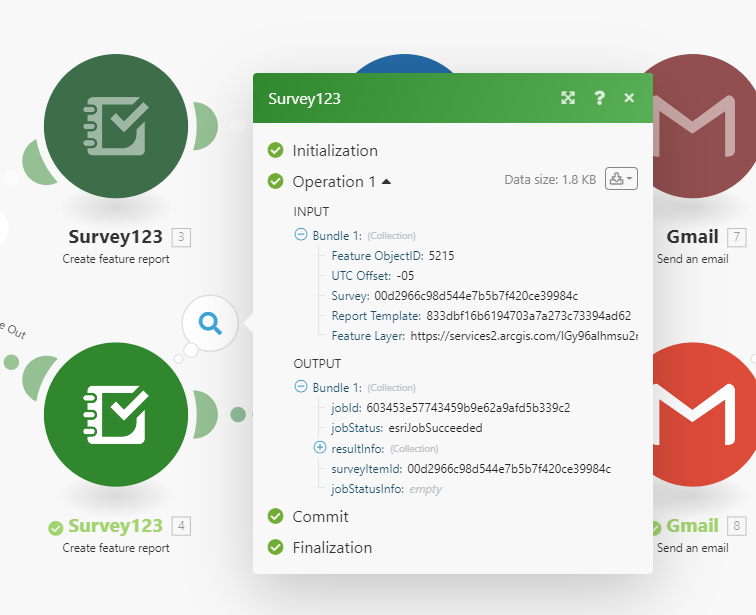
Task: Collapse Operation 1 details
Action: click(386, 182)
